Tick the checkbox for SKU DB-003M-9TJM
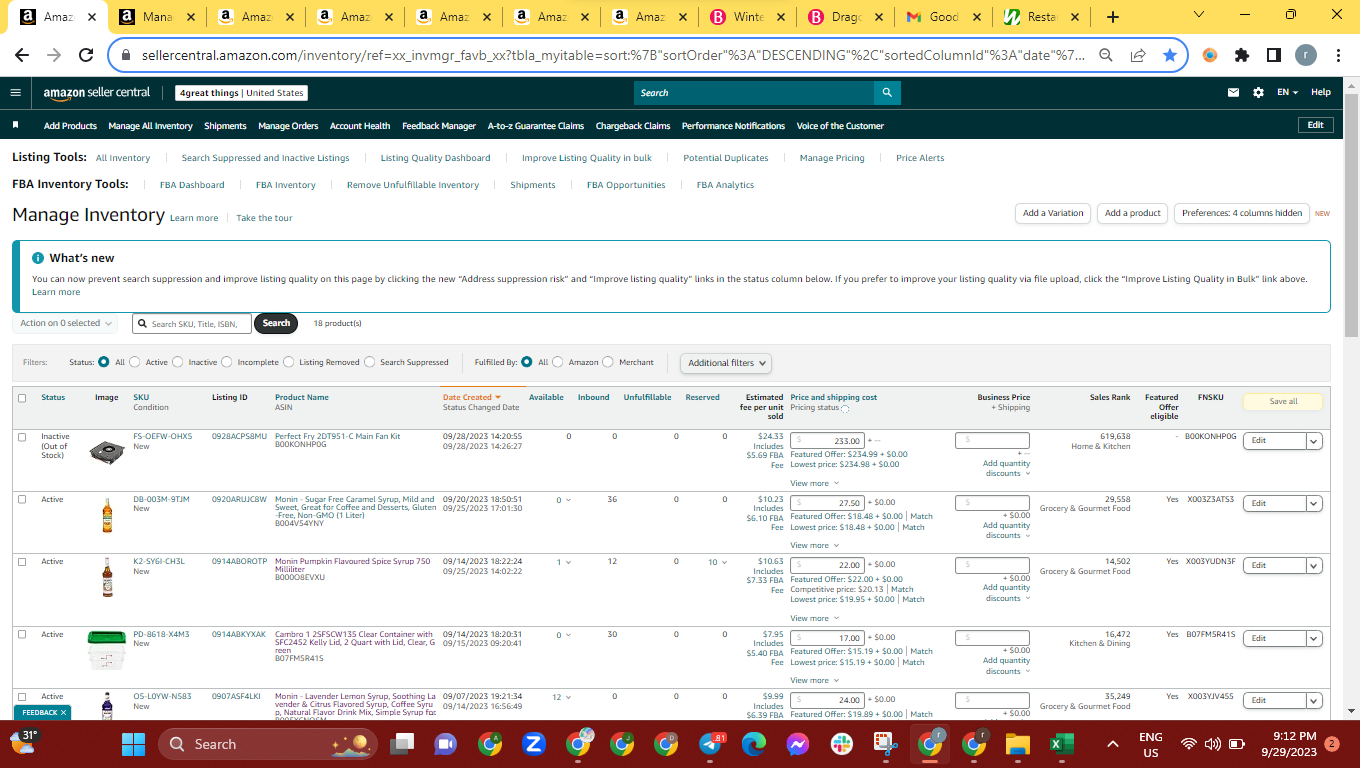 [x=22, y=500]
